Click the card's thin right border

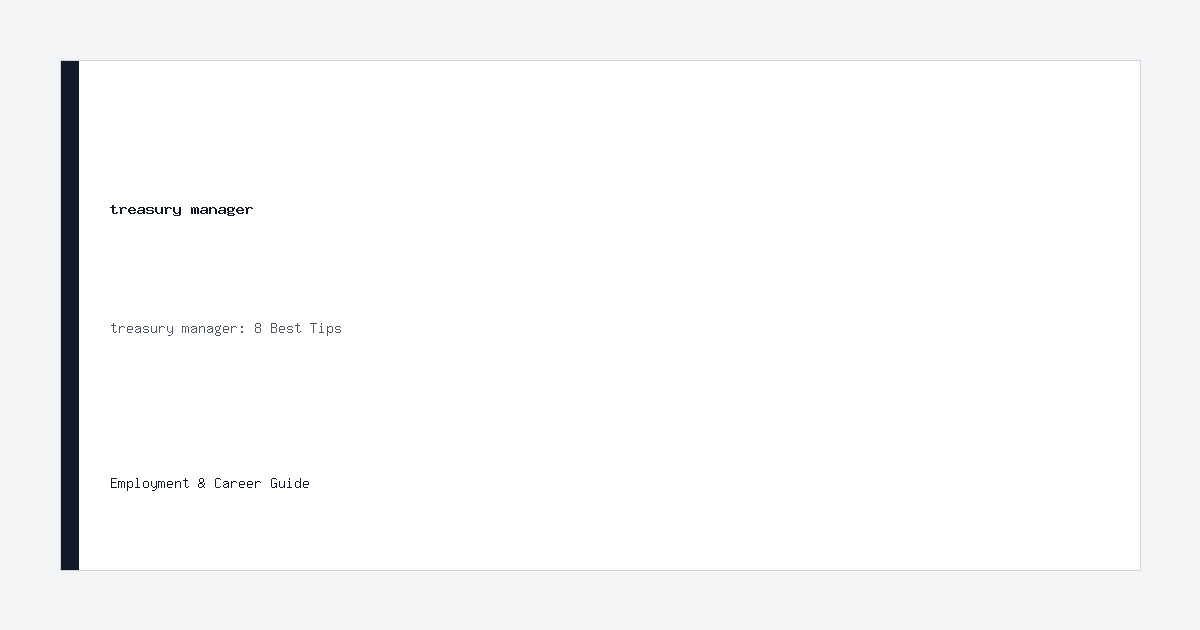click(x=1140, y=315)
